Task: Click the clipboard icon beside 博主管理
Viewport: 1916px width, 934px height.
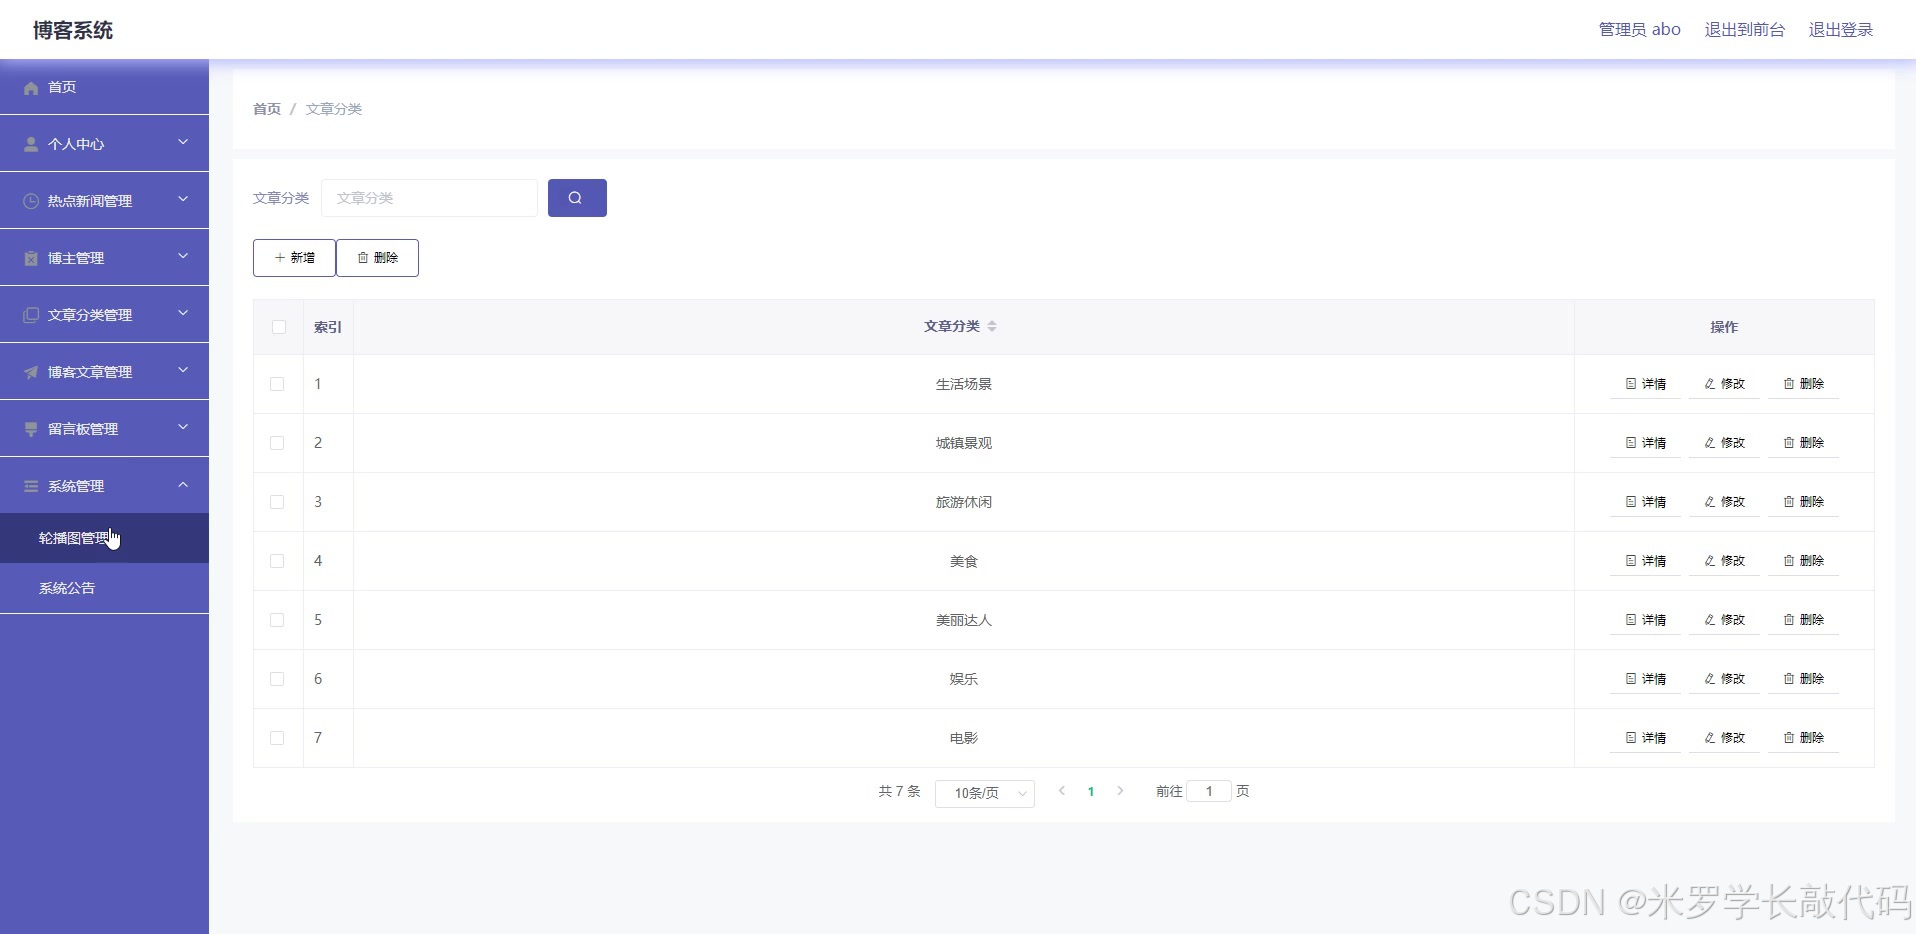Action: [x=31, y=258]
